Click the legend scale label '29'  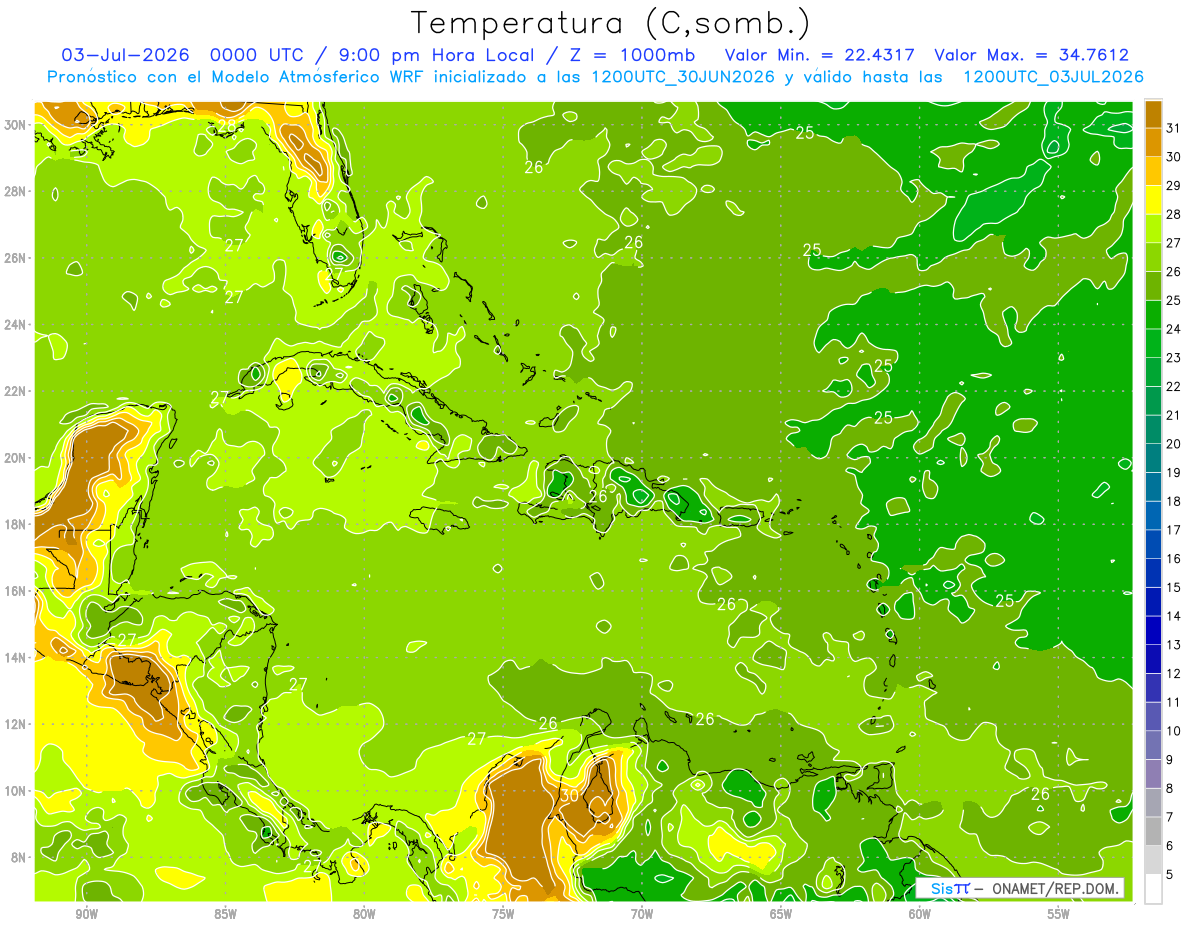[x=1173, y=185]
